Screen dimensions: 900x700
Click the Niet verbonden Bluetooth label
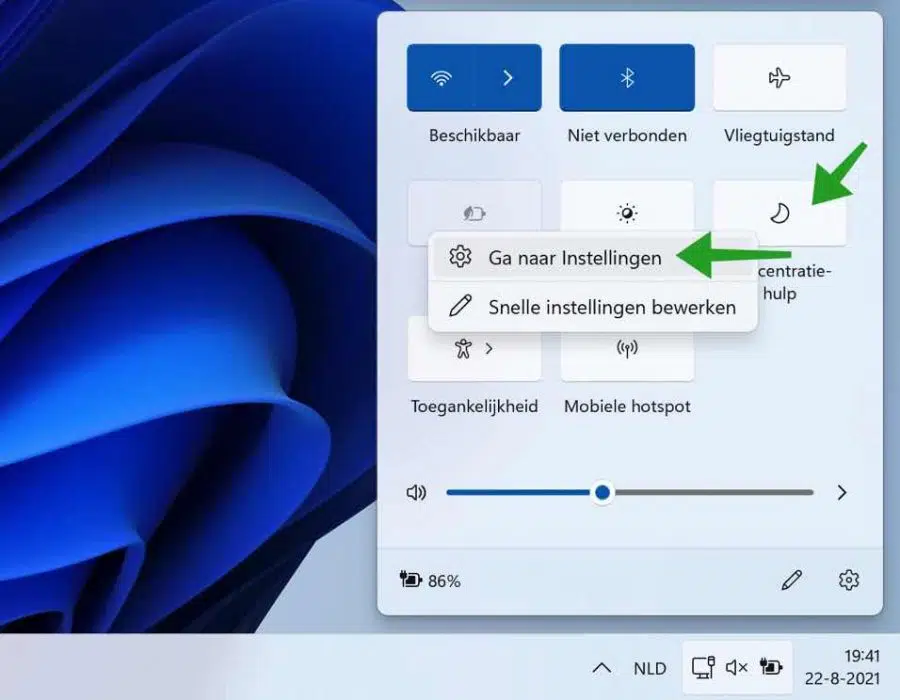627,135
